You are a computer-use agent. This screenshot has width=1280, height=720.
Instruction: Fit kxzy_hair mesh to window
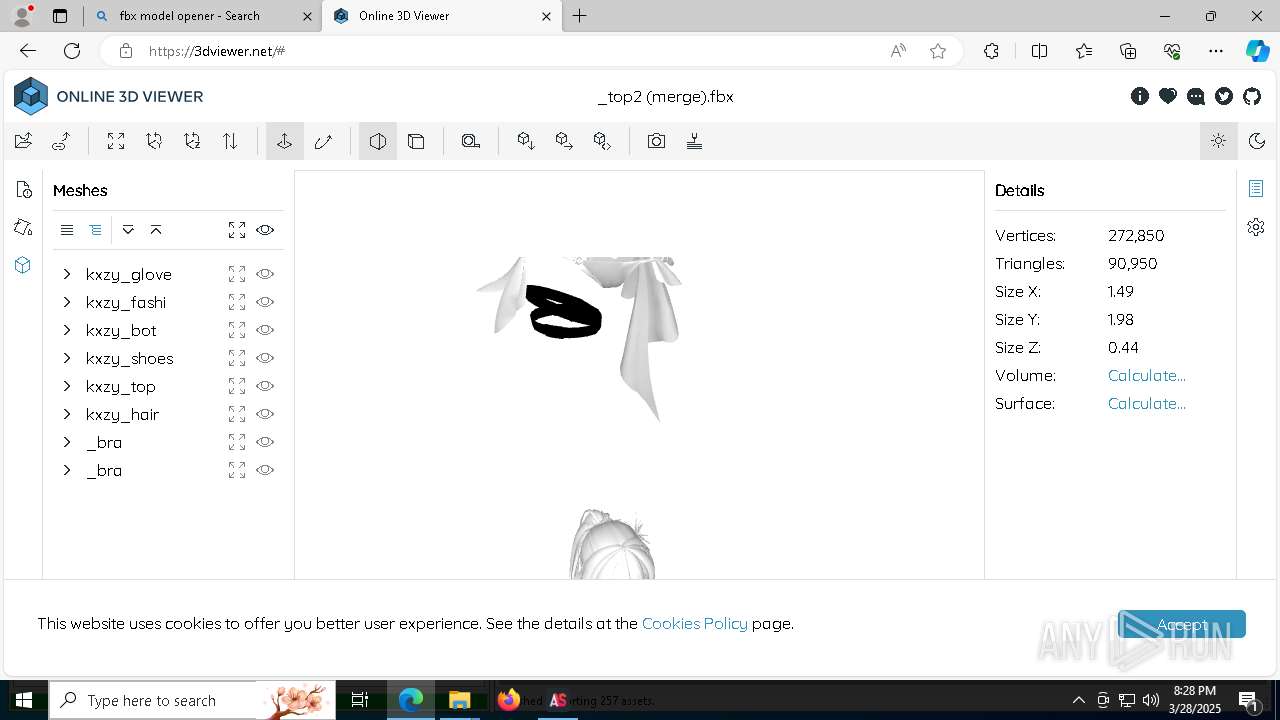click(x=237, y=414)
